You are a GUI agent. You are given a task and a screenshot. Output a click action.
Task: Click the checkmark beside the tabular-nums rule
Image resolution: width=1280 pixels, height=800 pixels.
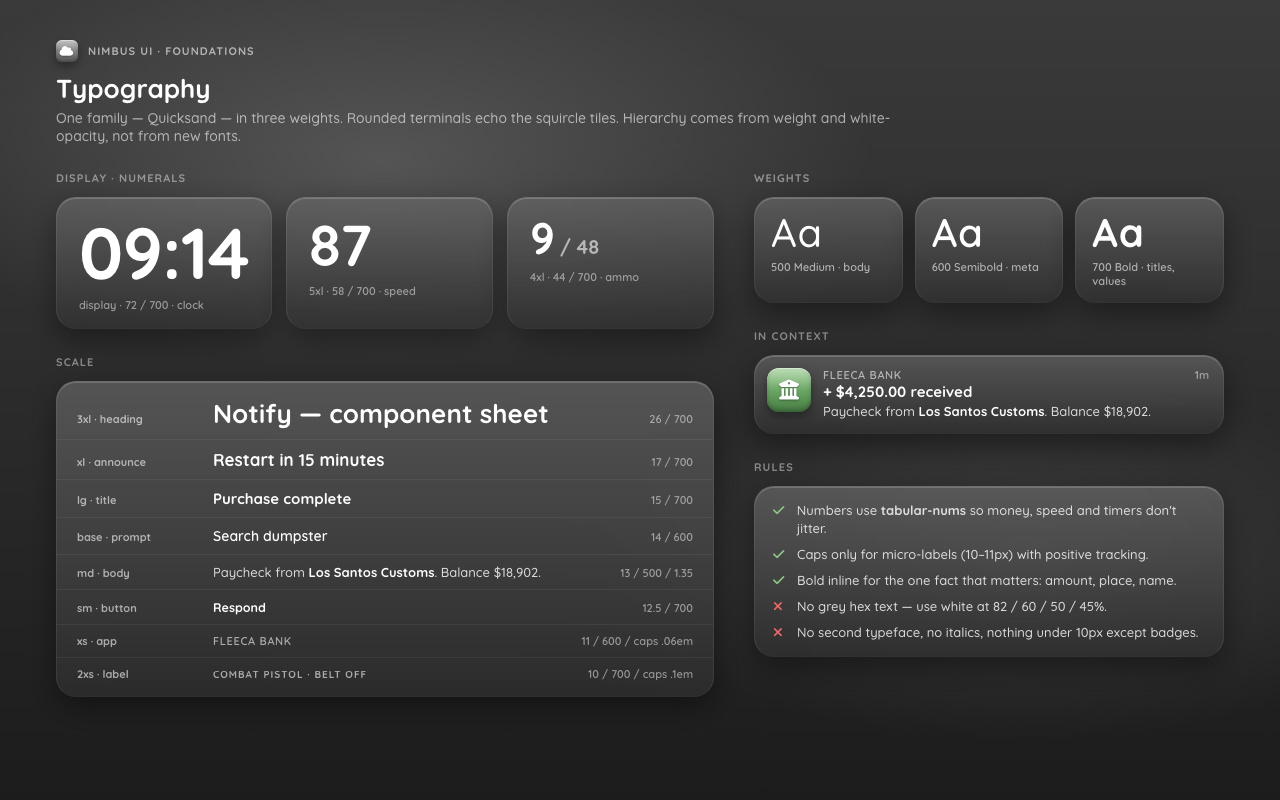(778, 510)
